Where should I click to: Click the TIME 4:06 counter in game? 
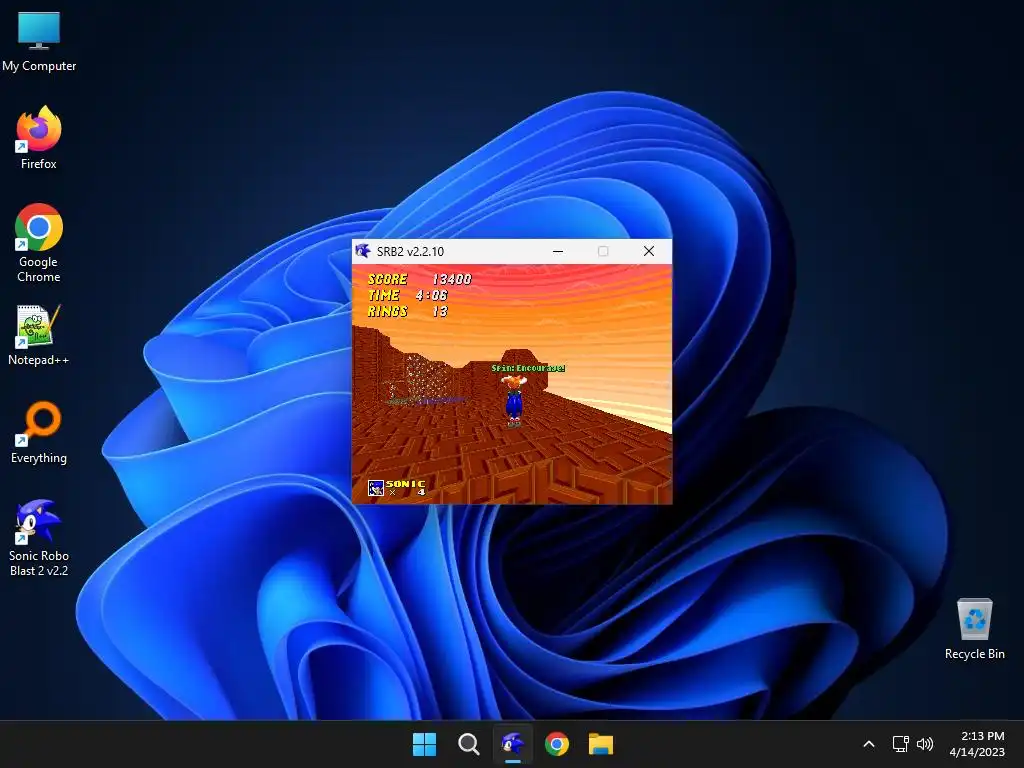point(408,295)
